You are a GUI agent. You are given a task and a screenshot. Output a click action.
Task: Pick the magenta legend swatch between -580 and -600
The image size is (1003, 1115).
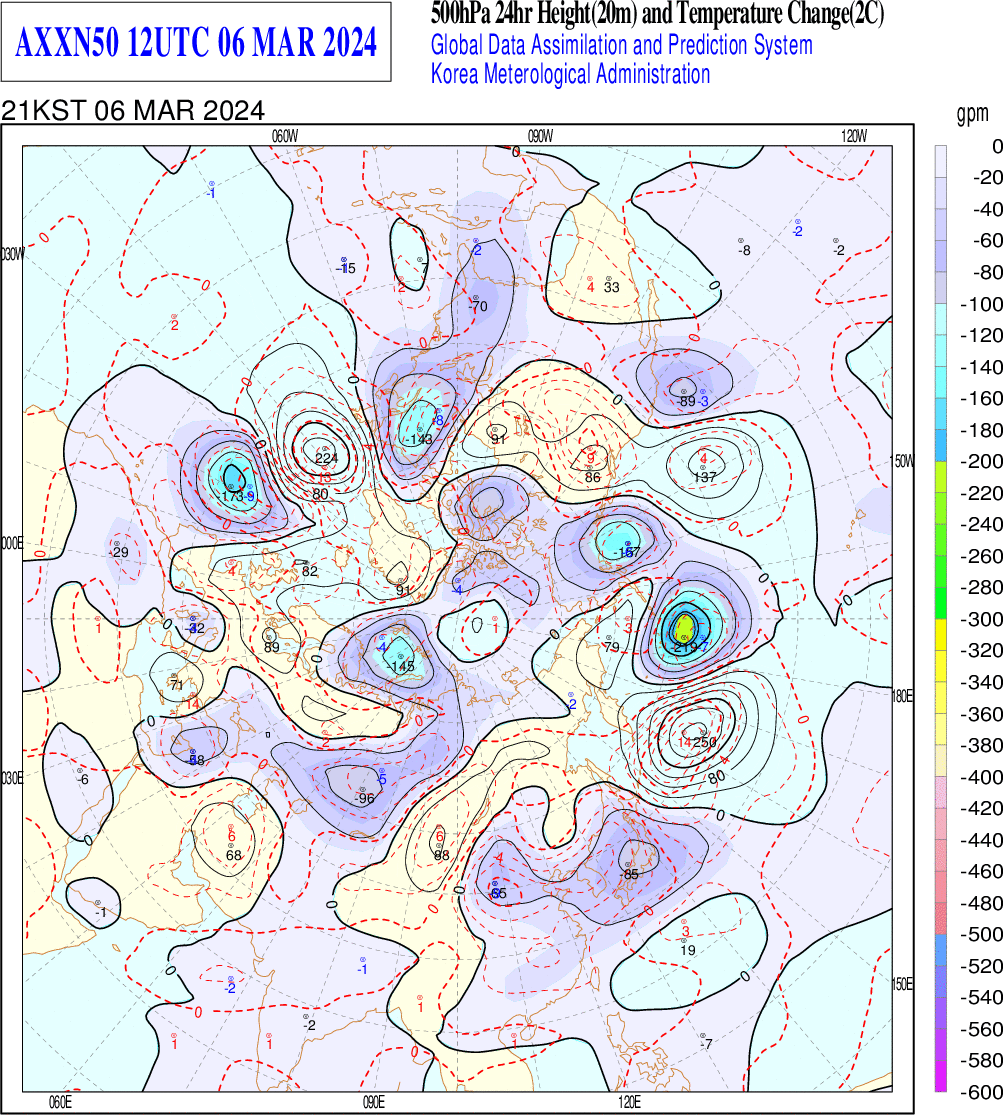click(x=940, y=1075)
